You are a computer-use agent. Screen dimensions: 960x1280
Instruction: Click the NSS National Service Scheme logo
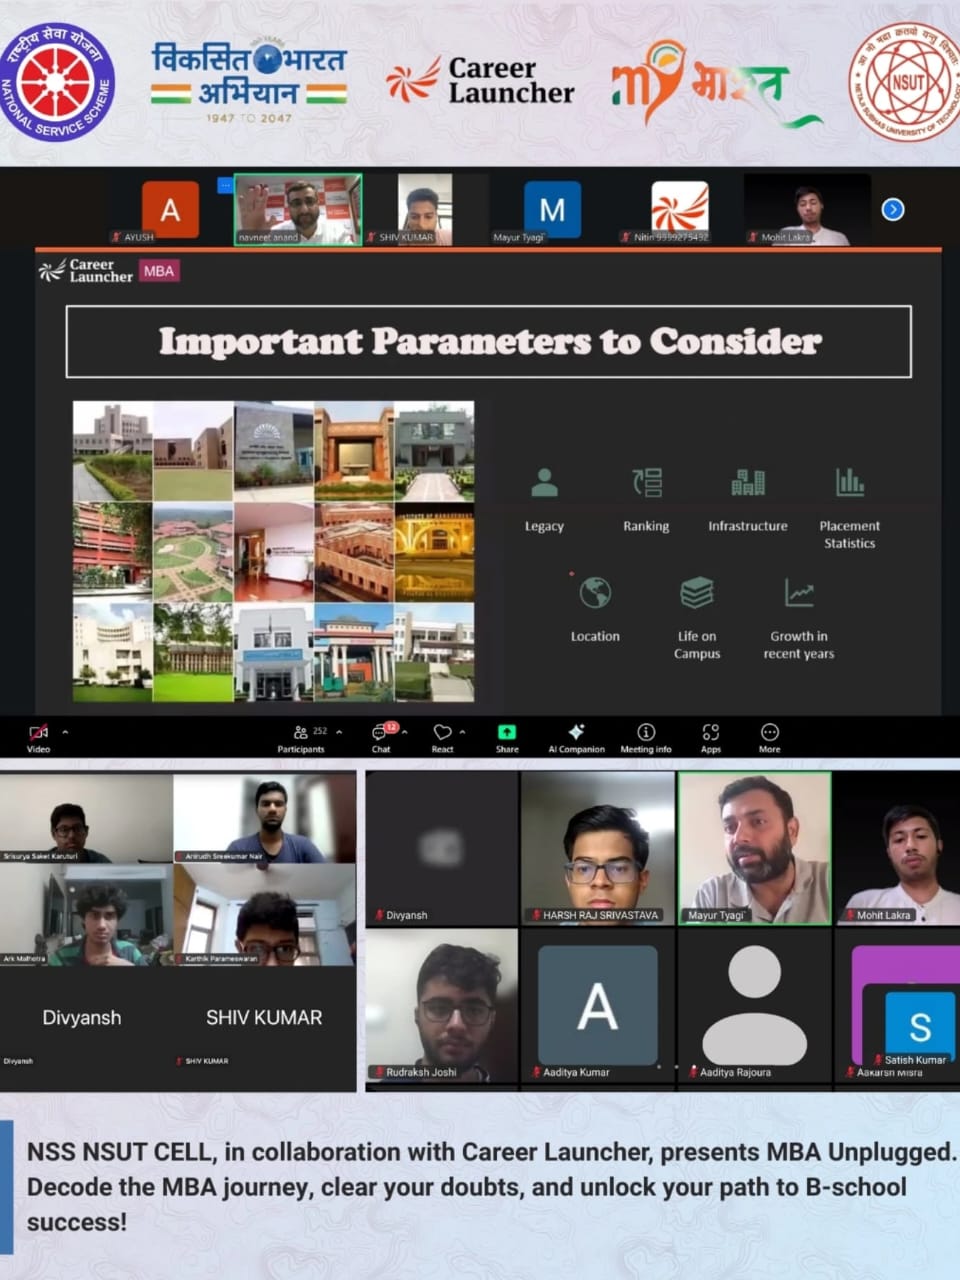click(x=58, y=82)
